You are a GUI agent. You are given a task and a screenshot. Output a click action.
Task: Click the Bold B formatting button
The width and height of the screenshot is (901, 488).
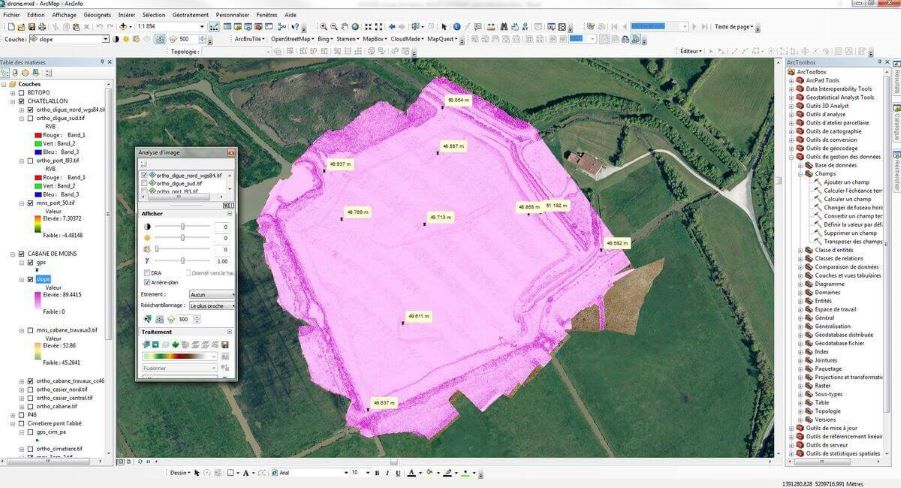coord(377,472)
